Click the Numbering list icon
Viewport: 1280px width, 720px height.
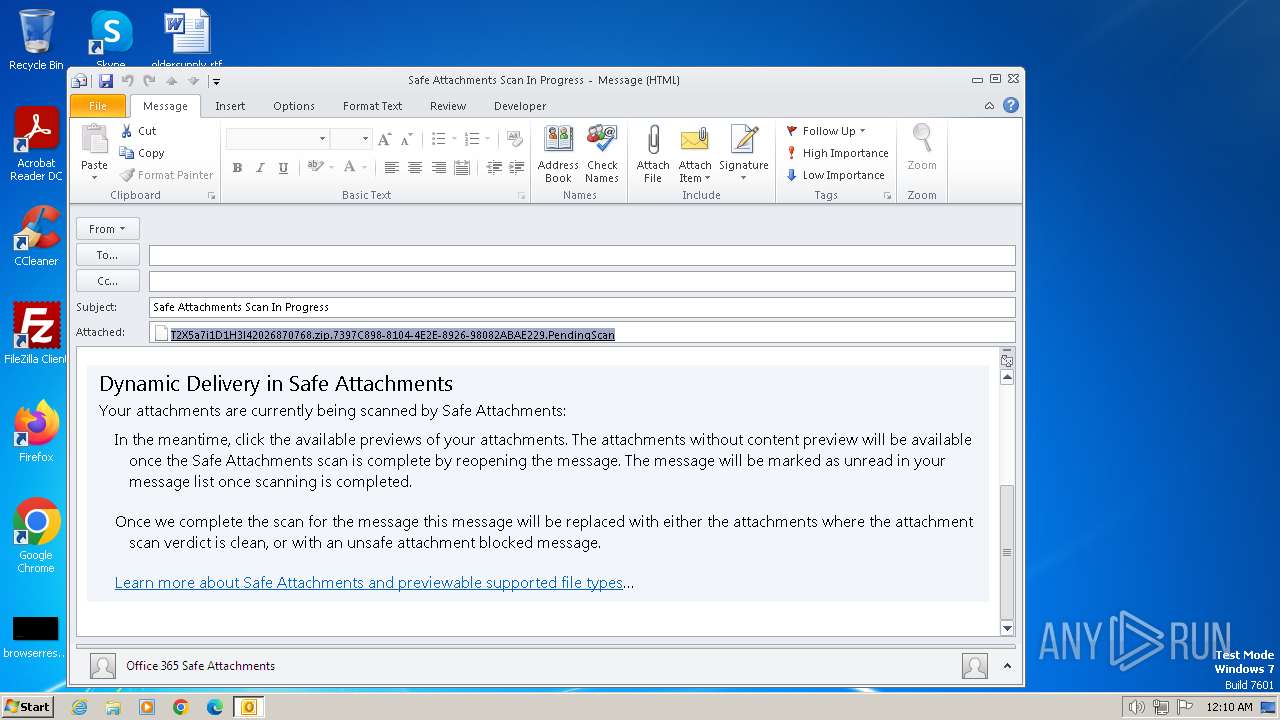tap(472, 139)
